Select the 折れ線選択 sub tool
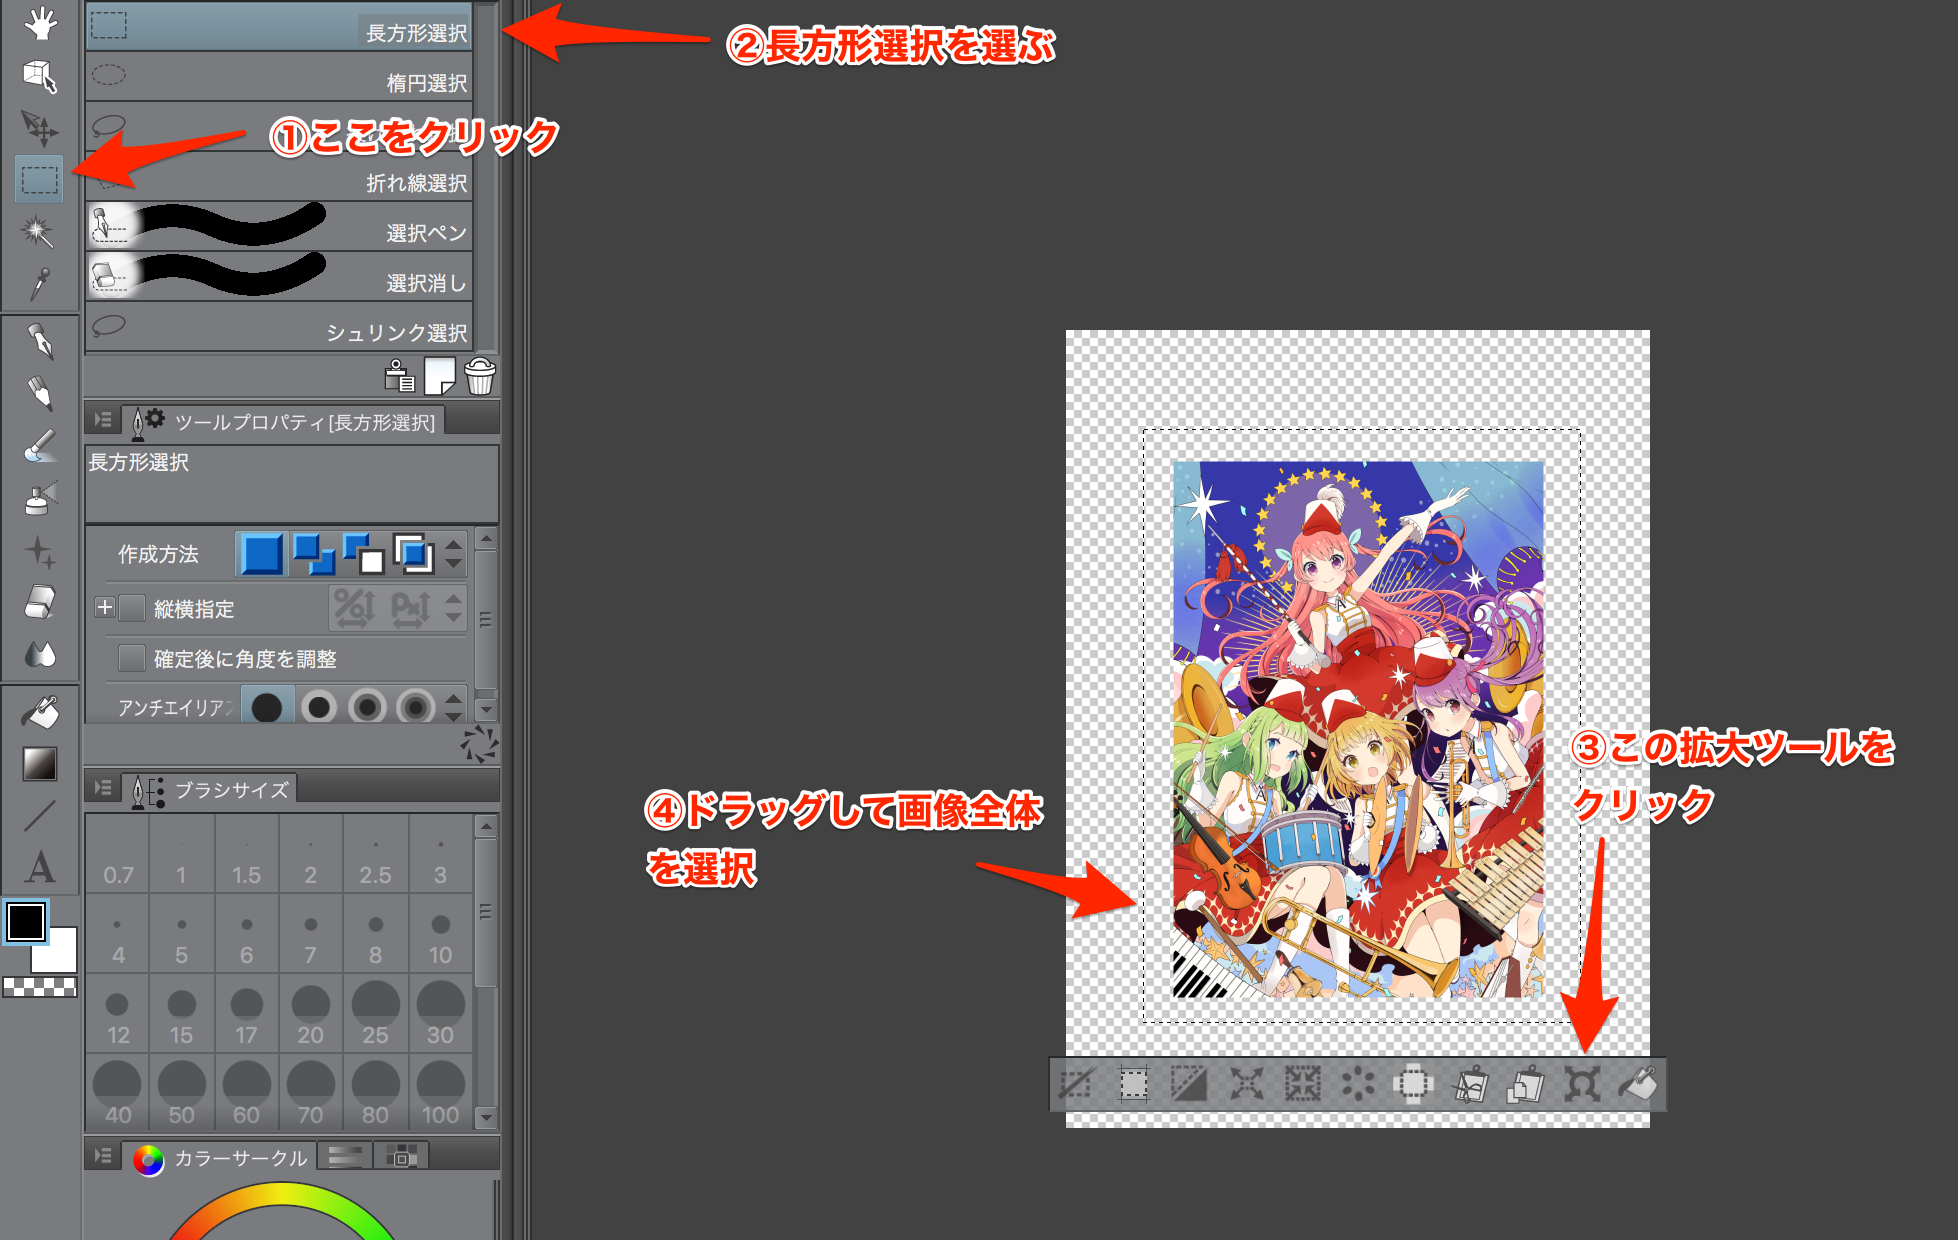The width and height of the screenshot is (1958, 1240). click(279, 177)
